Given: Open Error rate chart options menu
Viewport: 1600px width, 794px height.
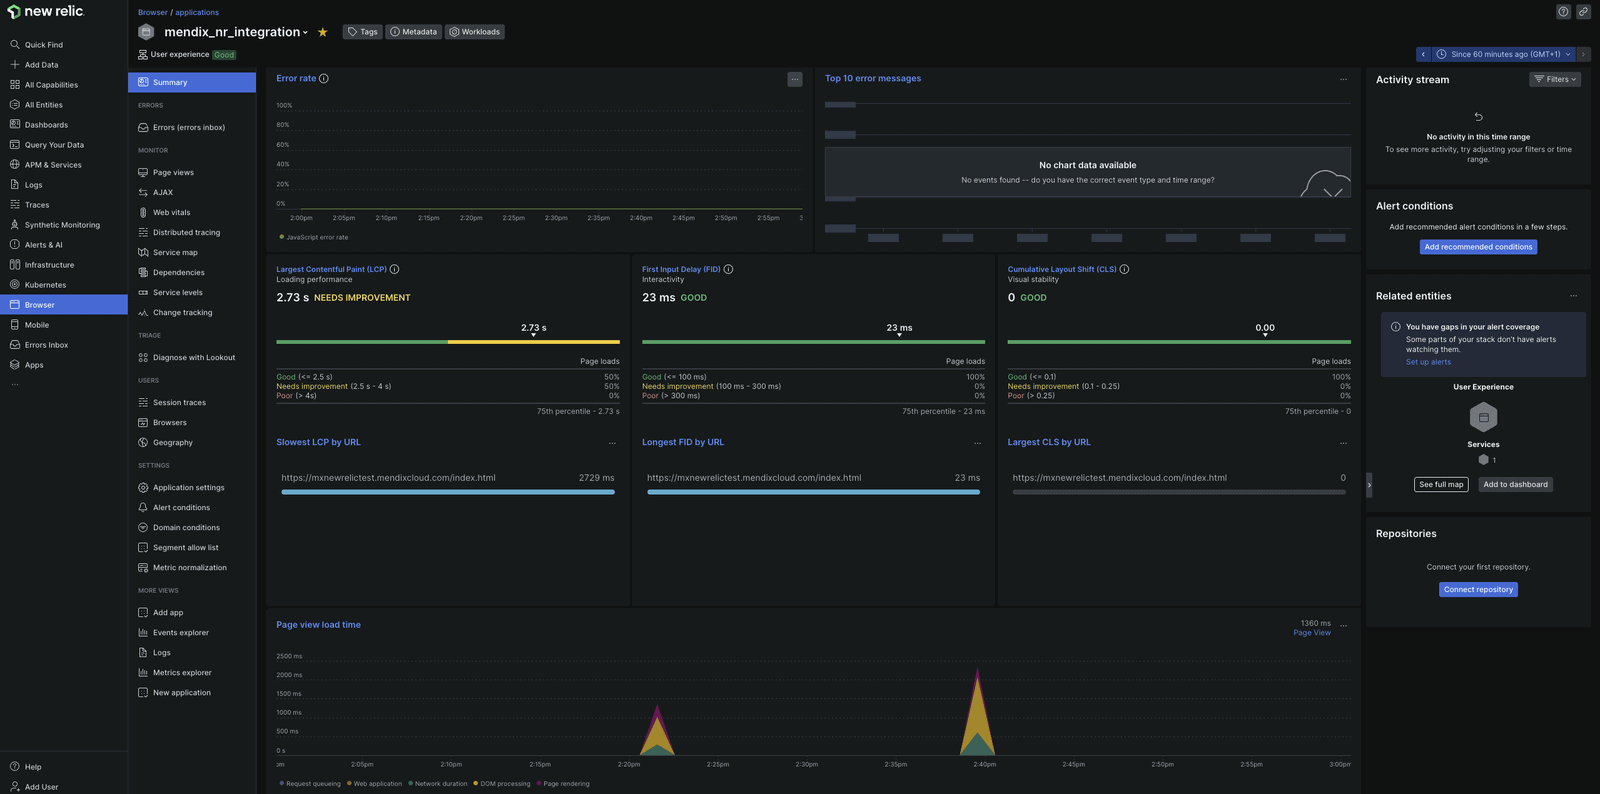Looking at the screenshot, I should click(795, 79).
